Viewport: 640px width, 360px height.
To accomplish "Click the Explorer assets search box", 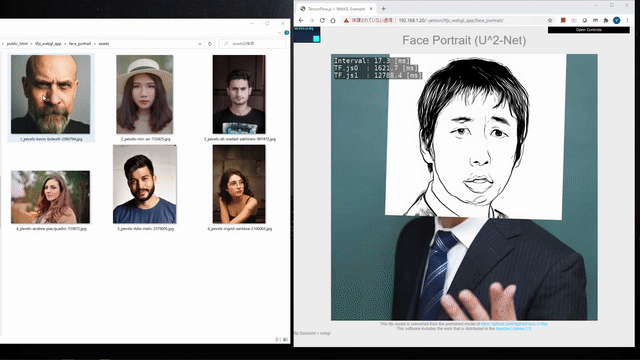I will [253, 44].
